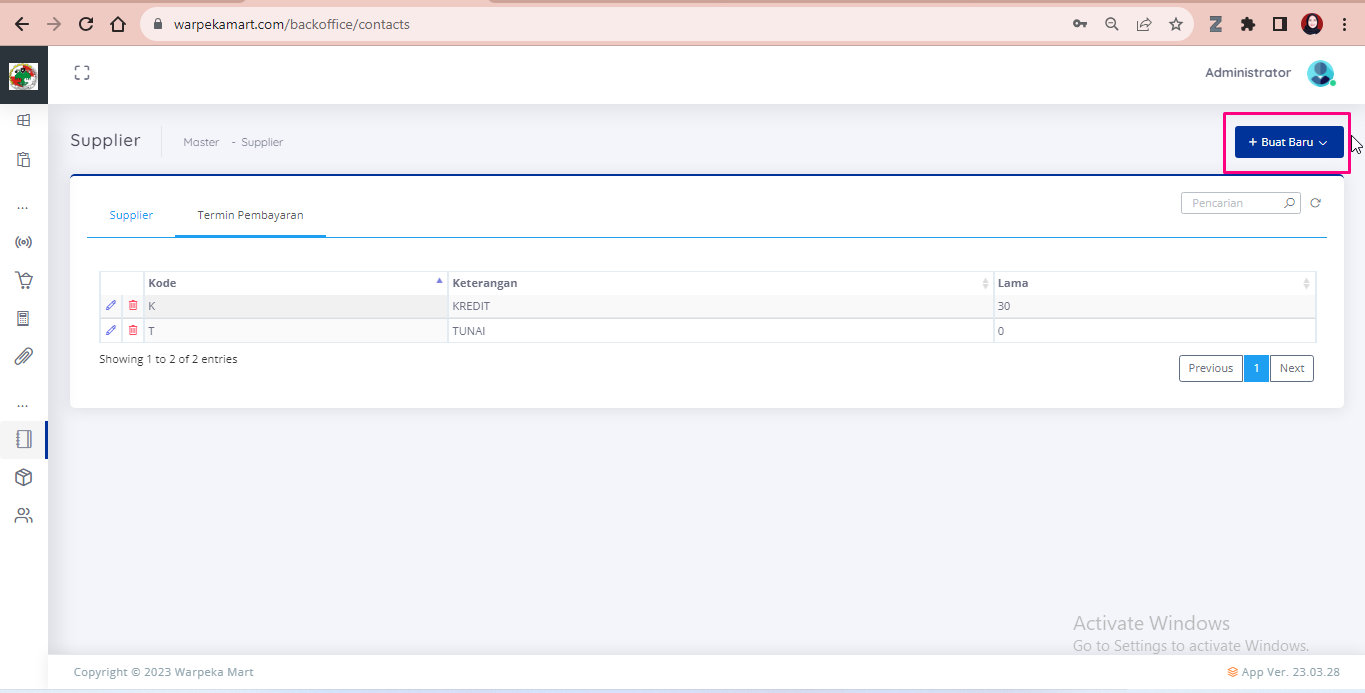
Task: Open the paperclip attachment sidebar icon
Action: [24, 356]
